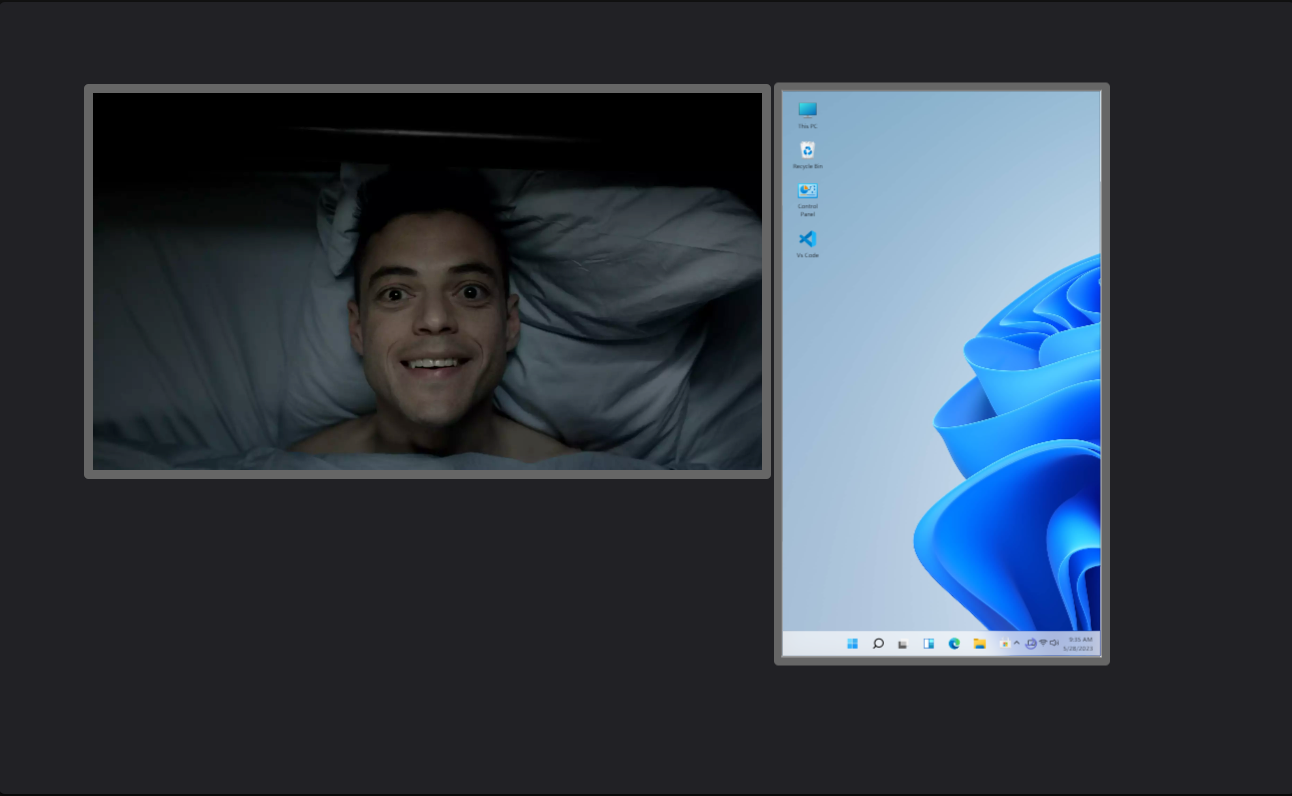Open the Recycle Bin desktop icon
Image resolution: width=1292 pixels, height=796 pixels.
click(808, 155)
